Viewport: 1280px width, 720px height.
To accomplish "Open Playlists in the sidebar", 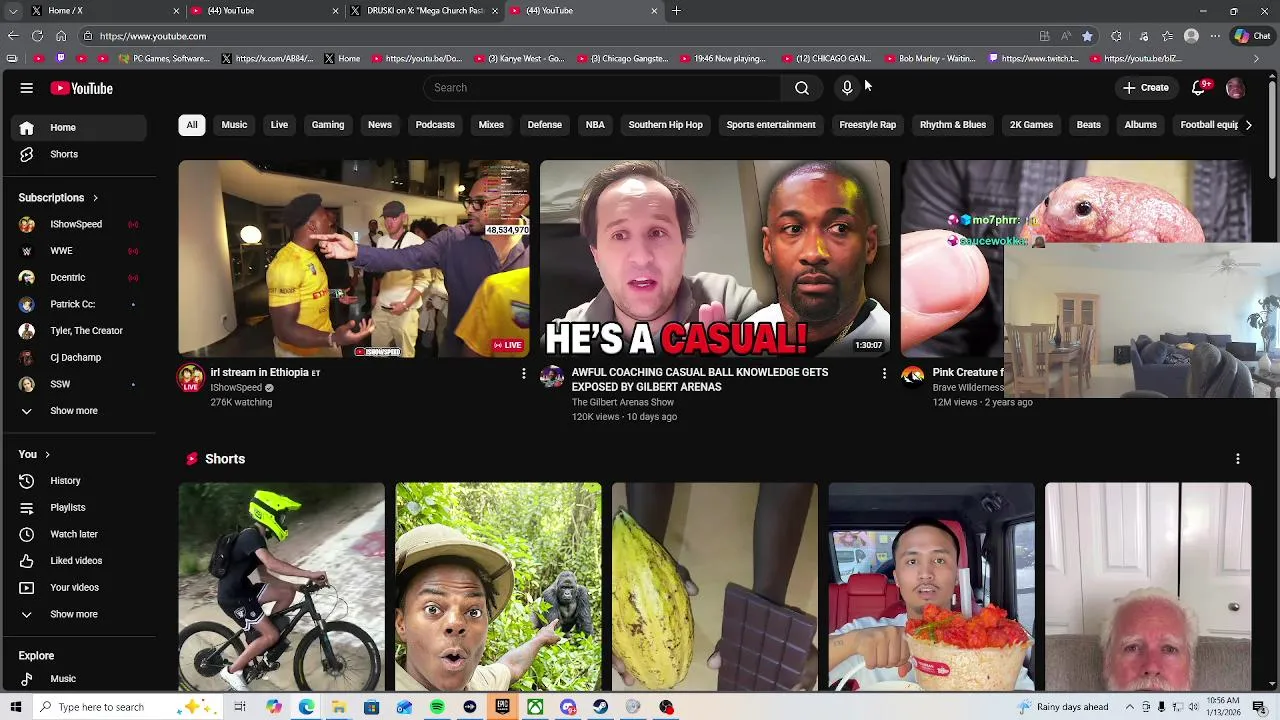I will pos(80,508).
